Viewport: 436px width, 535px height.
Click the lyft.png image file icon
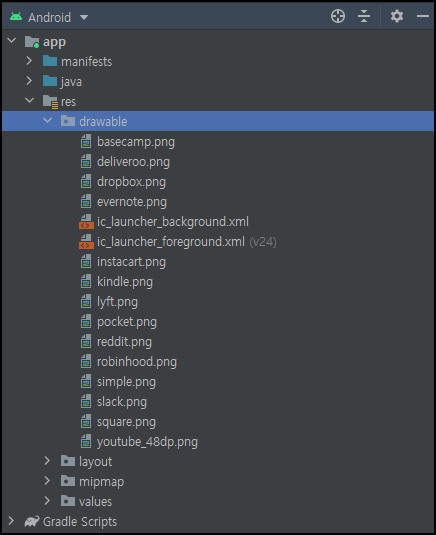[86, 302]
